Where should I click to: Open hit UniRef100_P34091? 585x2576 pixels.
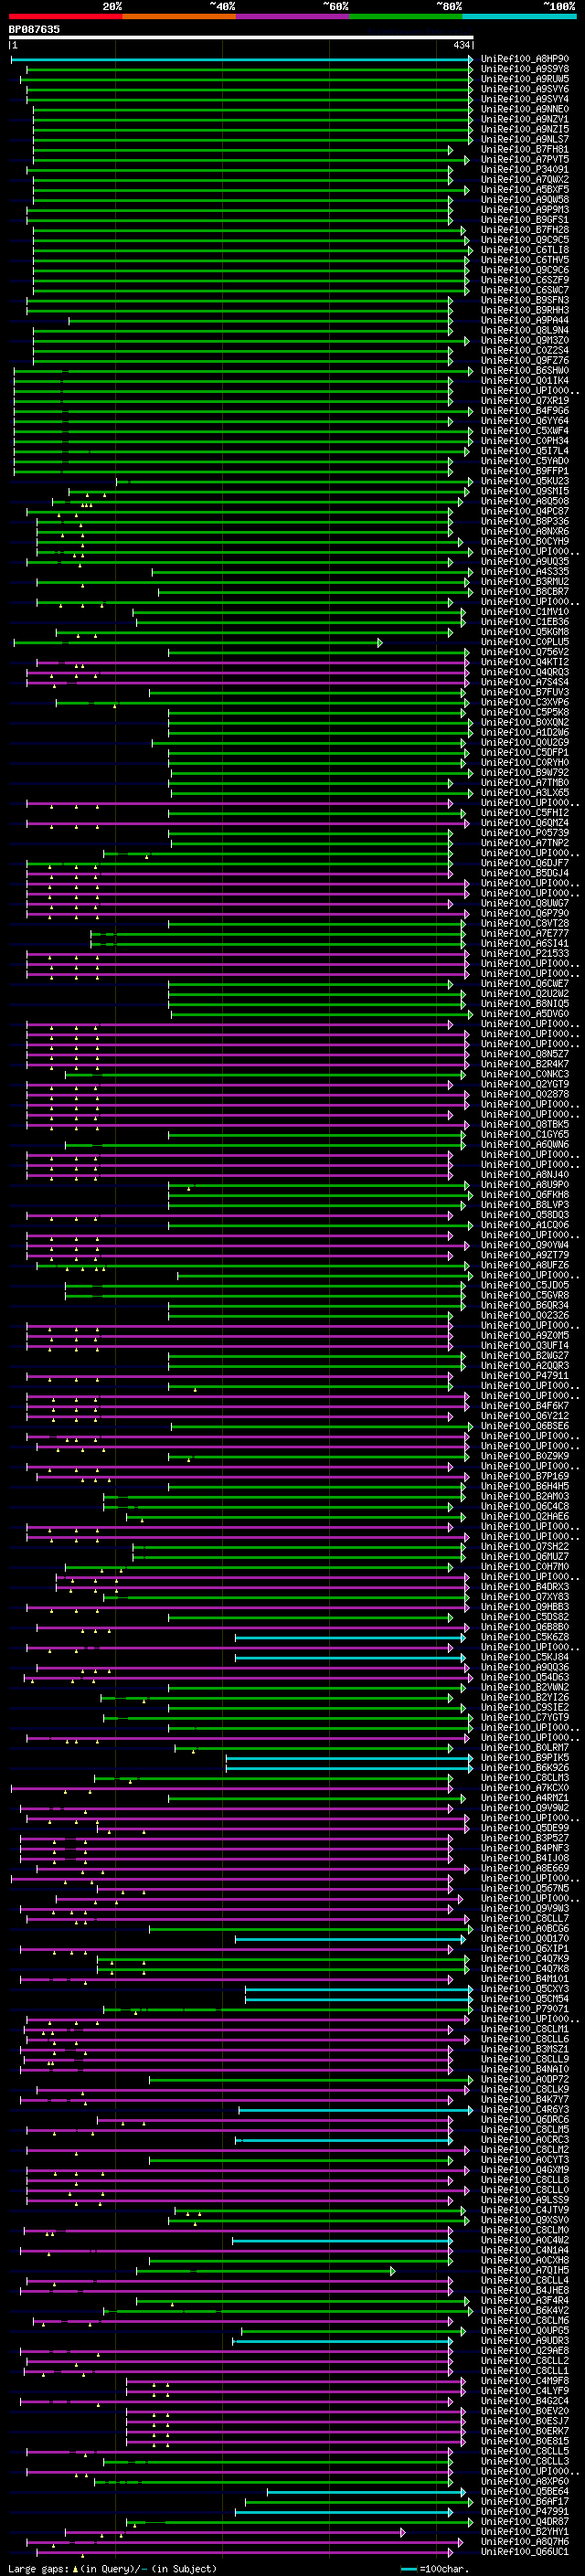pyautogui.click(x=525, y=170)
